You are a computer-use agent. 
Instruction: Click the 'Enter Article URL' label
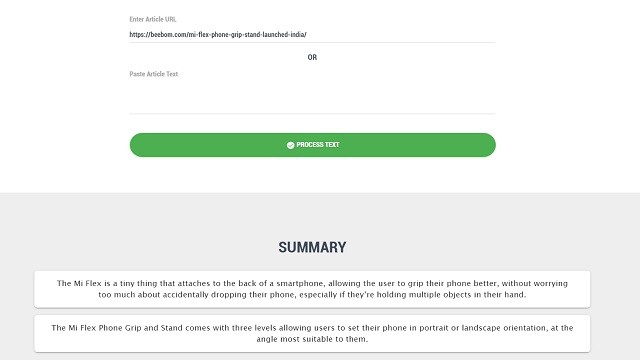153,19
